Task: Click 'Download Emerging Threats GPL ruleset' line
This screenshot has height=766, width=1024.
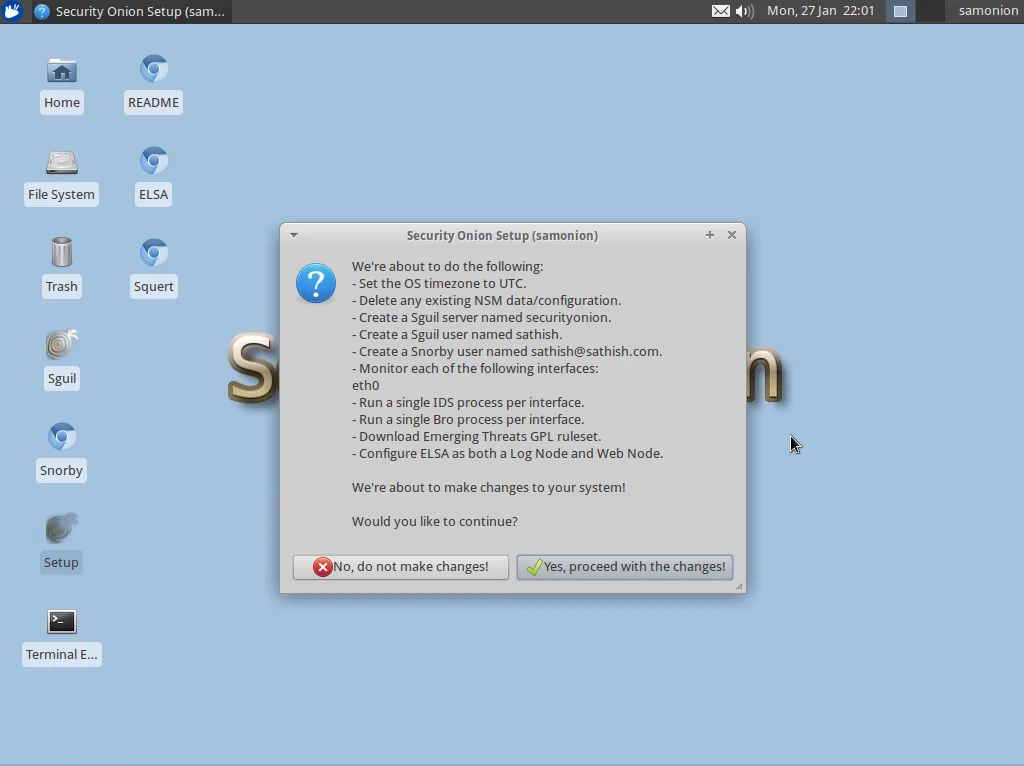Action: [477, 436]
